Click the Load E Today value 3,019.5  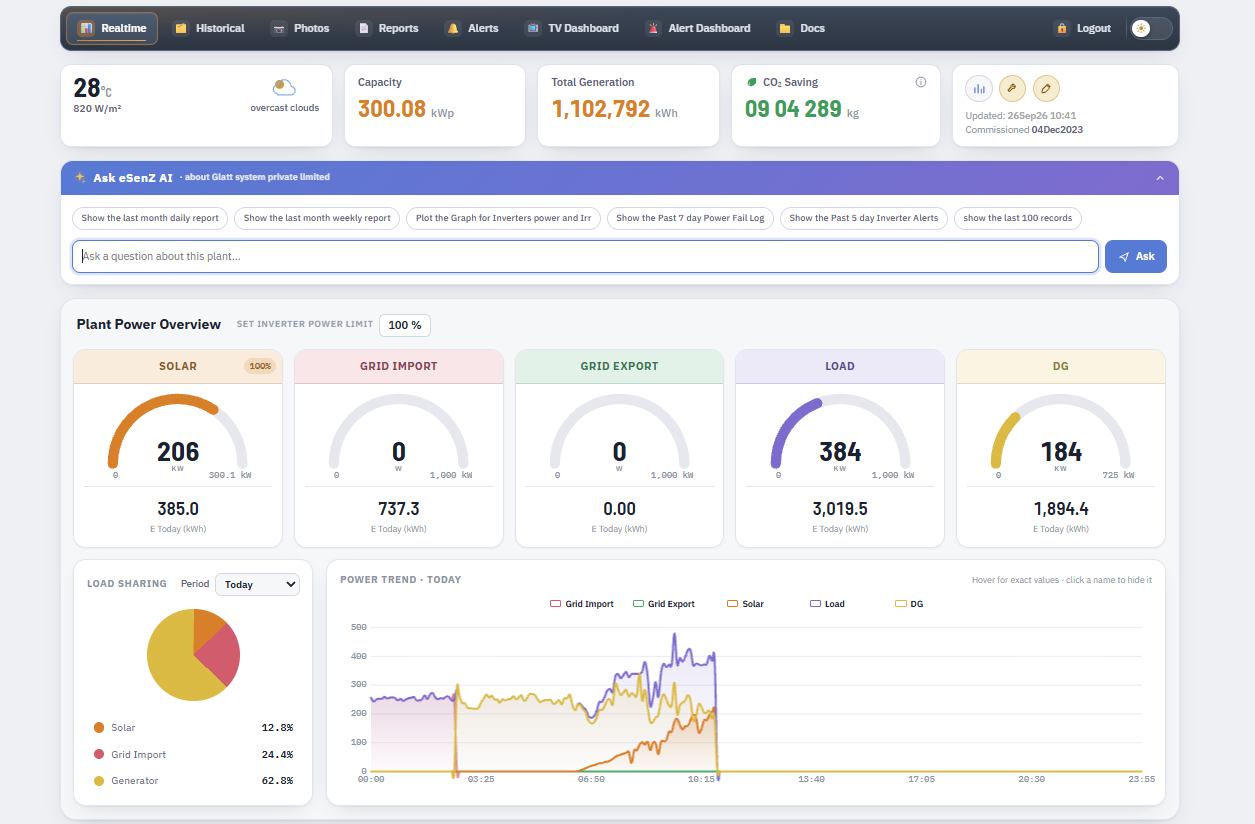840,509
